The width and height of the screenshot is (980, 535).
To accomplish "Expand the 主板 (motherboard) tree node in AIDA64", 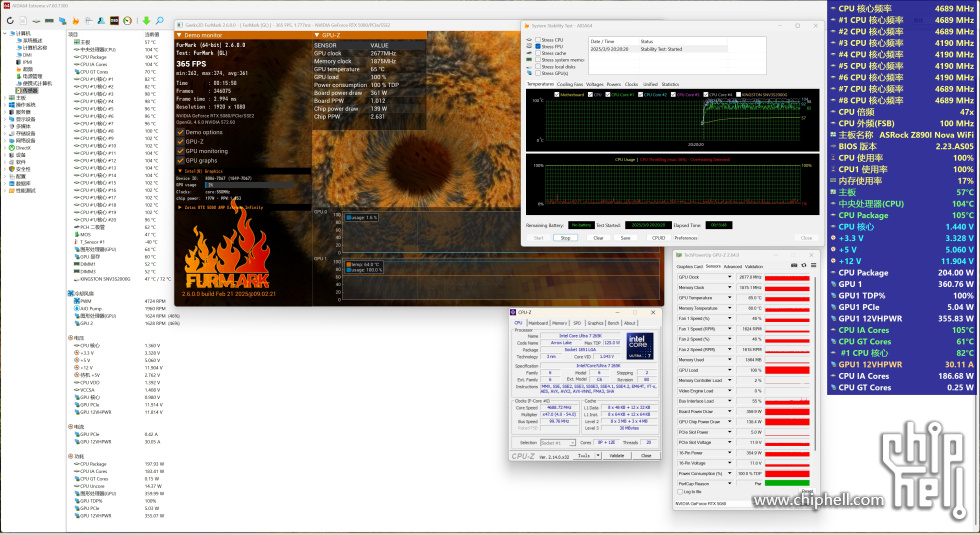I will [x=5, y=98].
